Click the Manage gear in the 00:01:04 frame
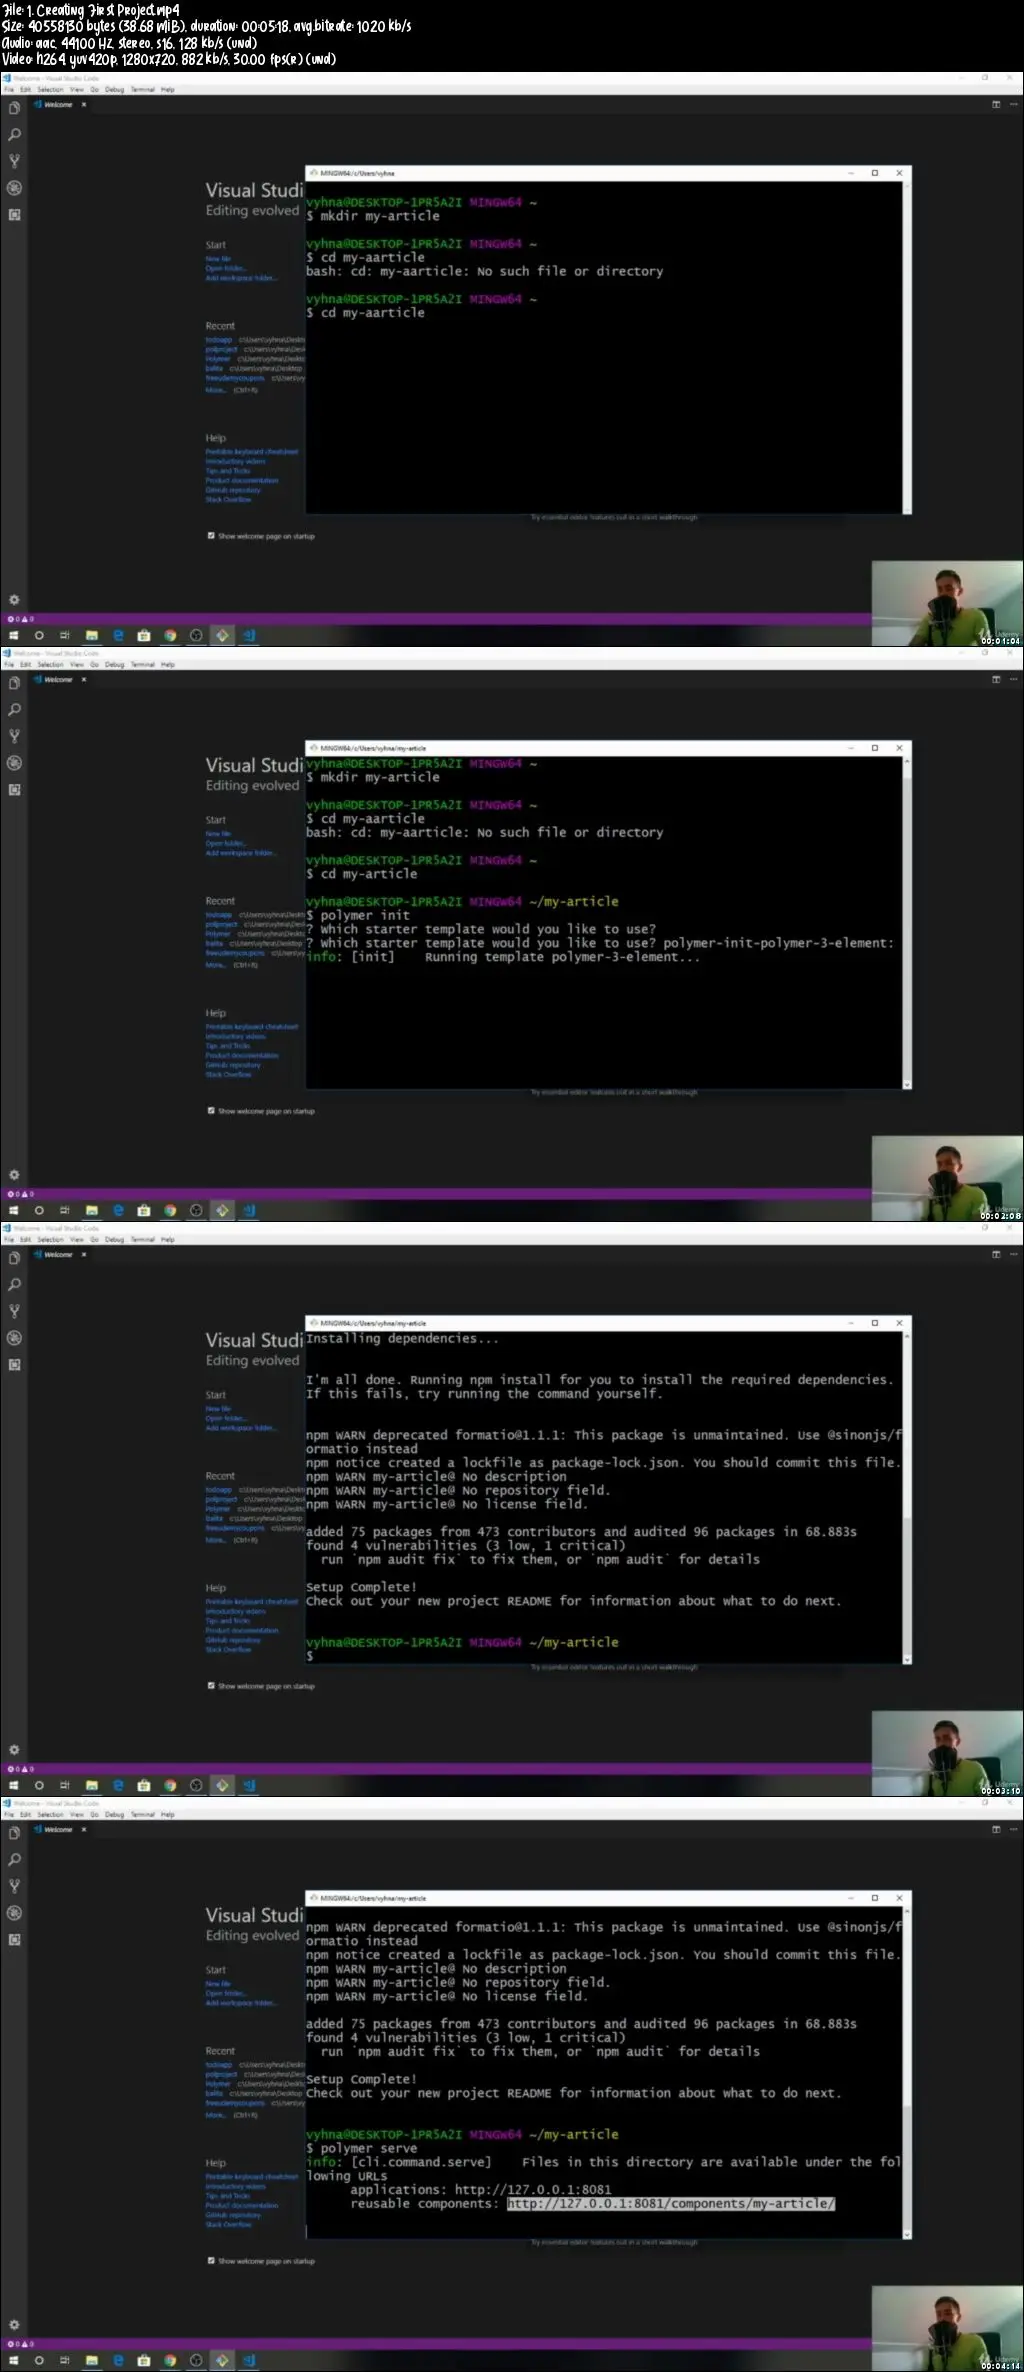 [x=14, y=600]
